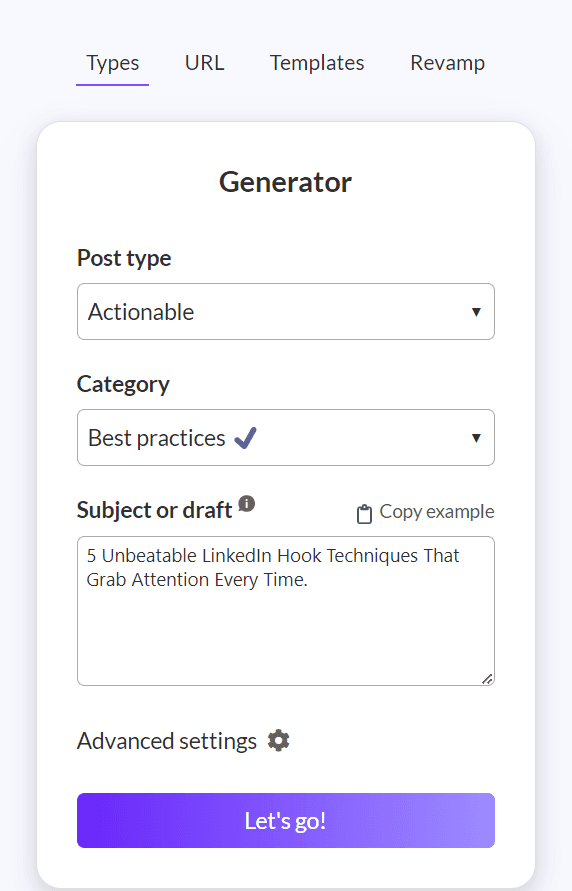Select the Revamp tab
The image size is (572, 891).
(448, 63)
